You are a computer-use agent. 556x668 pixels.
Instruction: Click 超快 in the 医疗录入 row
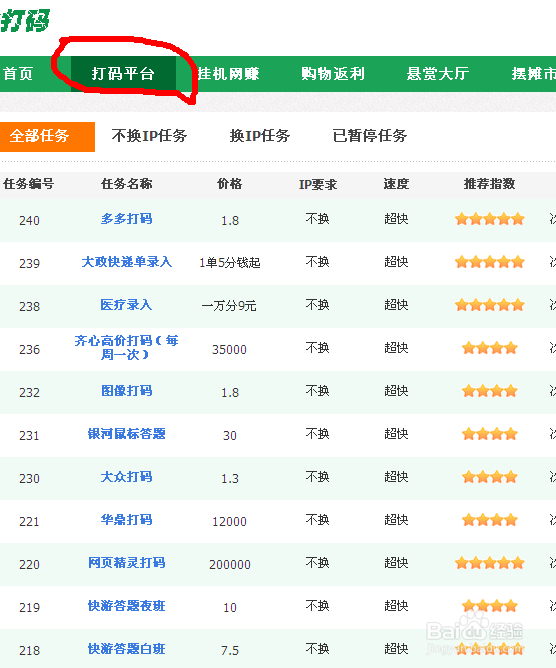(x=396, y=305)
